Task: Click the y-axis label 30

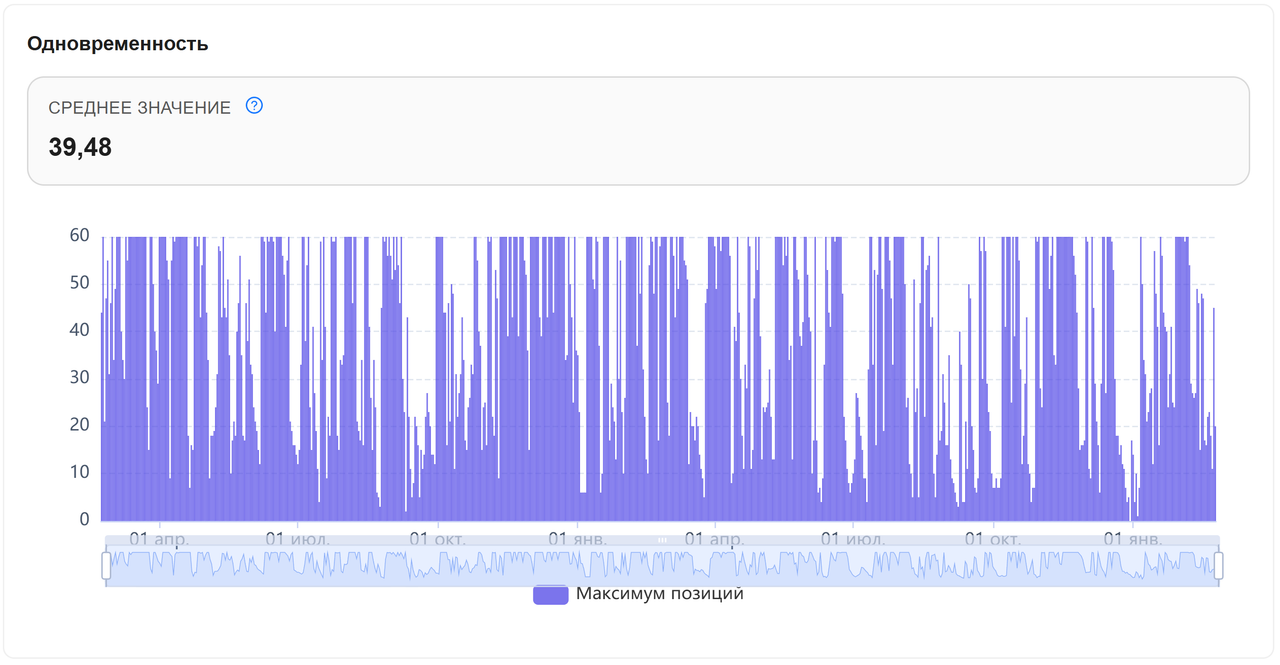Action: point(79,378)
